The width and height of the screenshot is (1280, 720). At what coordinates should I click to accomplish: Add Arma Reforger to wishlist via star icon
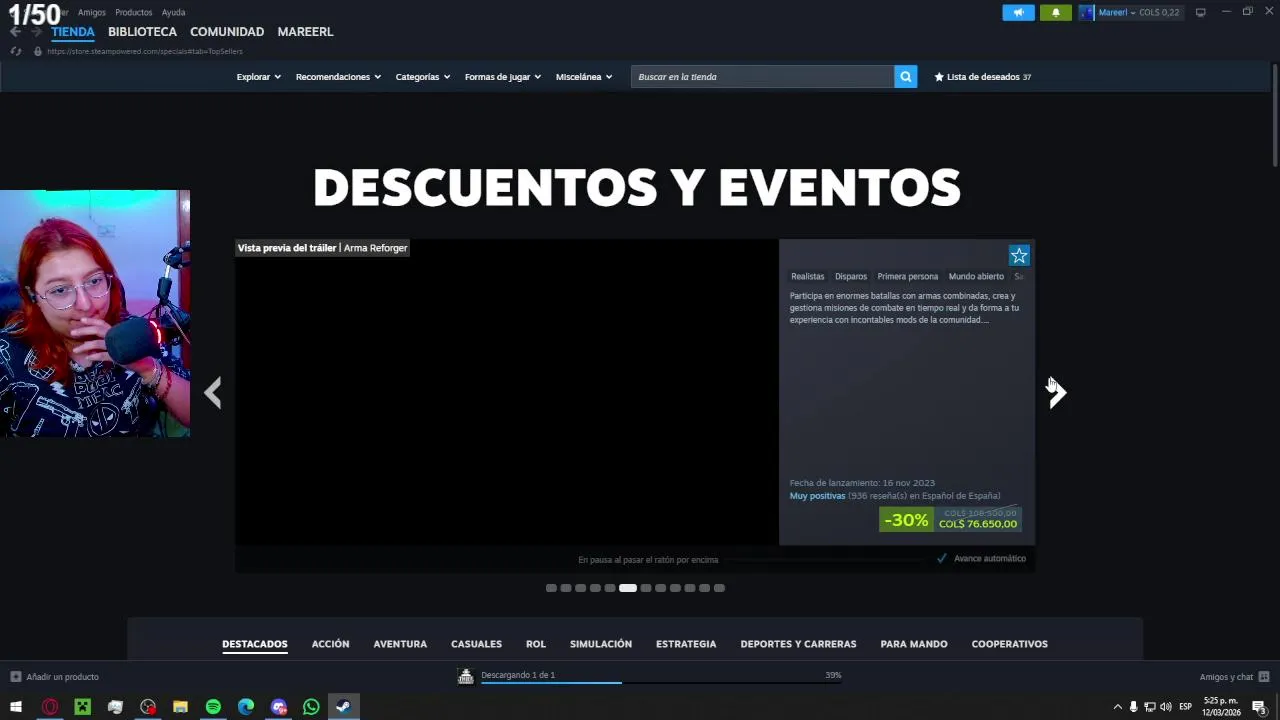point(1019,256)
